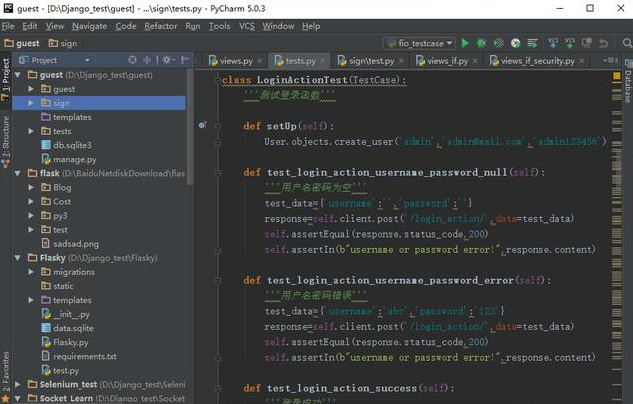Select manage.py in the project tree
Screen dimensions: 633x404
(74, 159)
